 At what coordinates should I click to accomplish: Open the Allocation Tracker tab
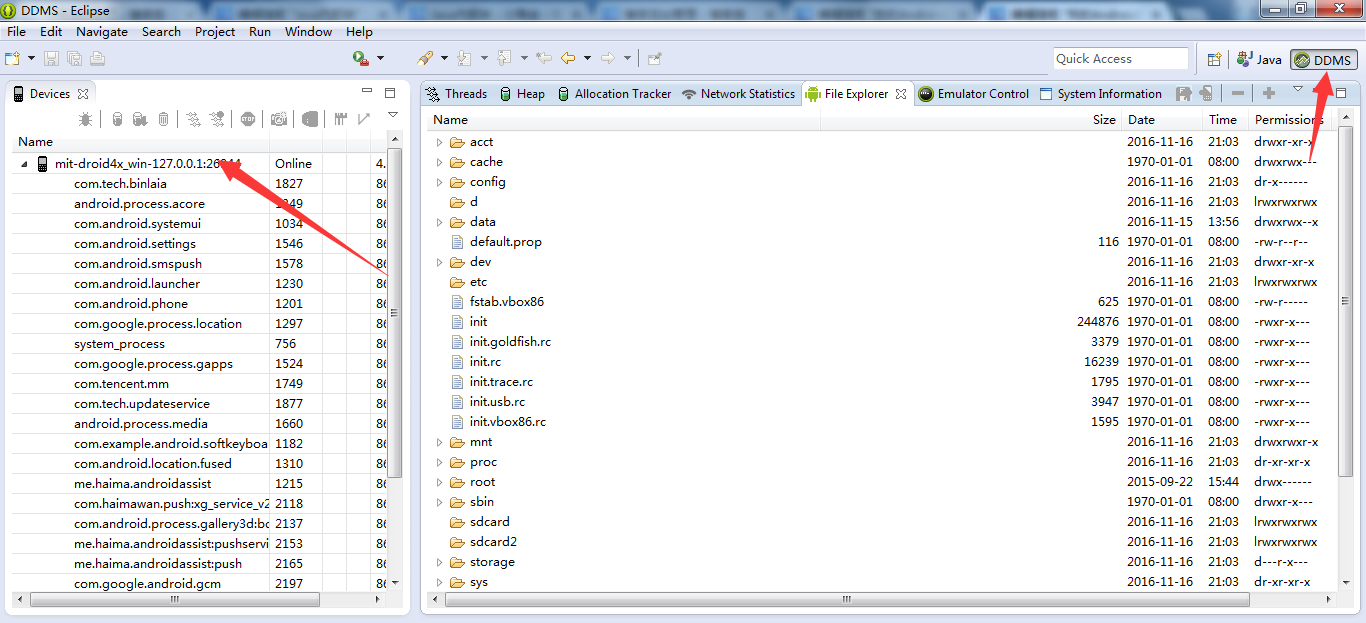pyautogui.click(x=622, y=94)
